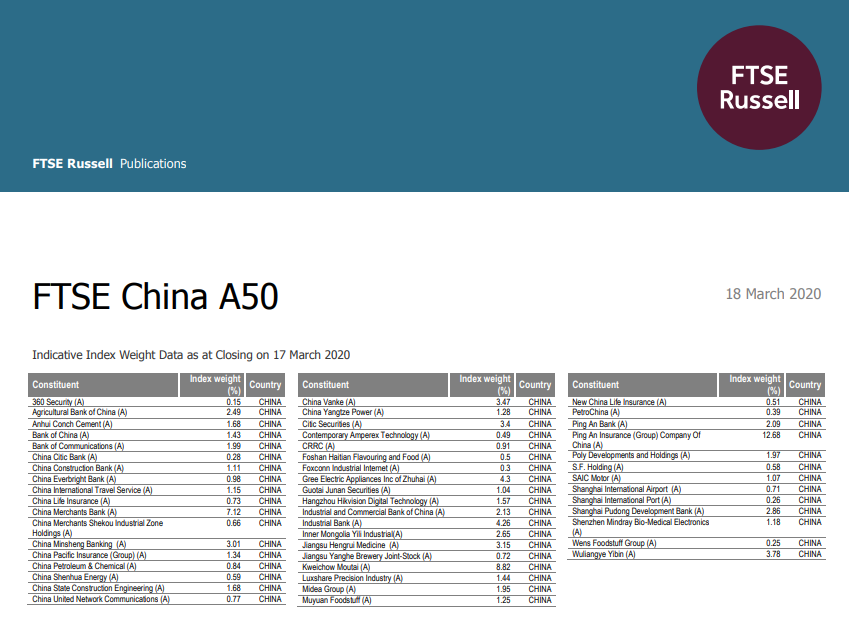The height and width of the screenshot is (640, 849).
Task: Select 'Foshan Haitian Flavouring and Food (A)'
Action: click(x=366, y=457)
